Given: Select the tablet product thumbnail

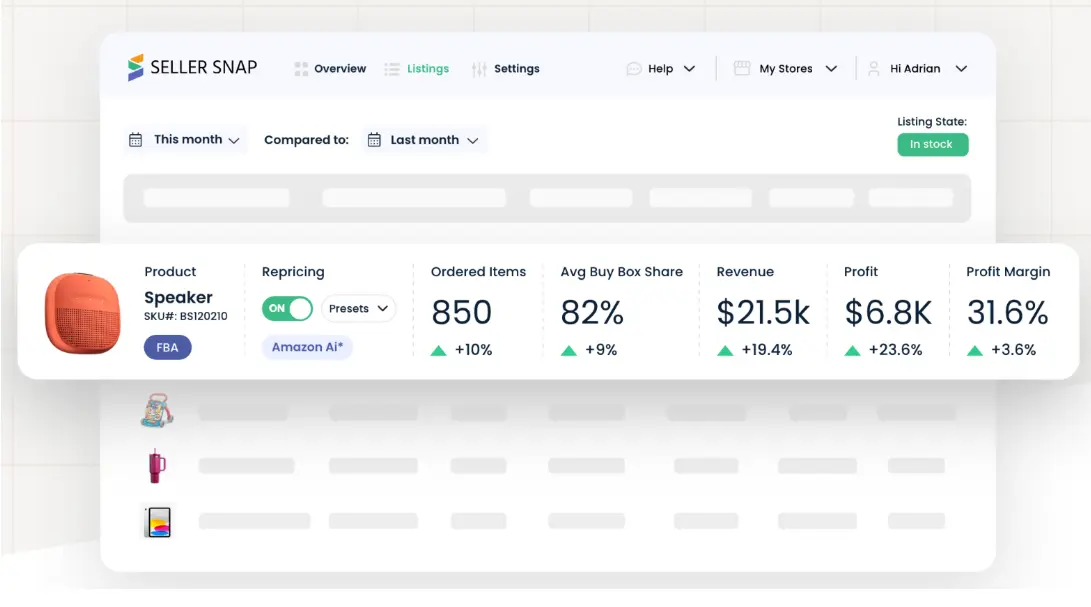Looking at the screenshot, I should pos(158,522).
